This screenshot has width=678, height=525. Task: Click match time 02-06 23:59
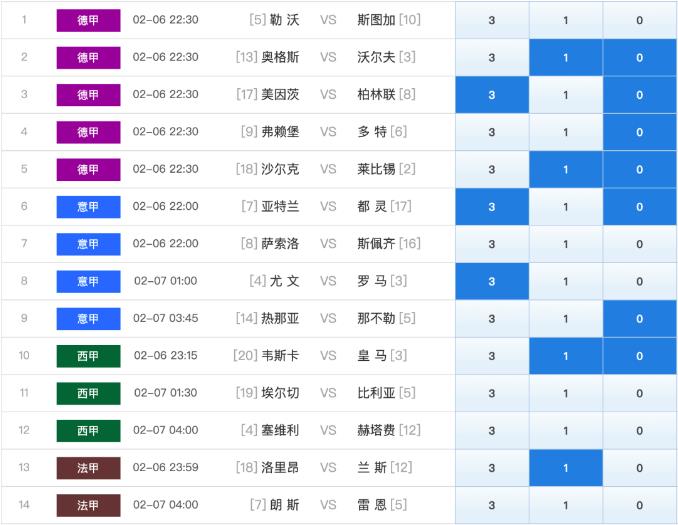point(166,467)
